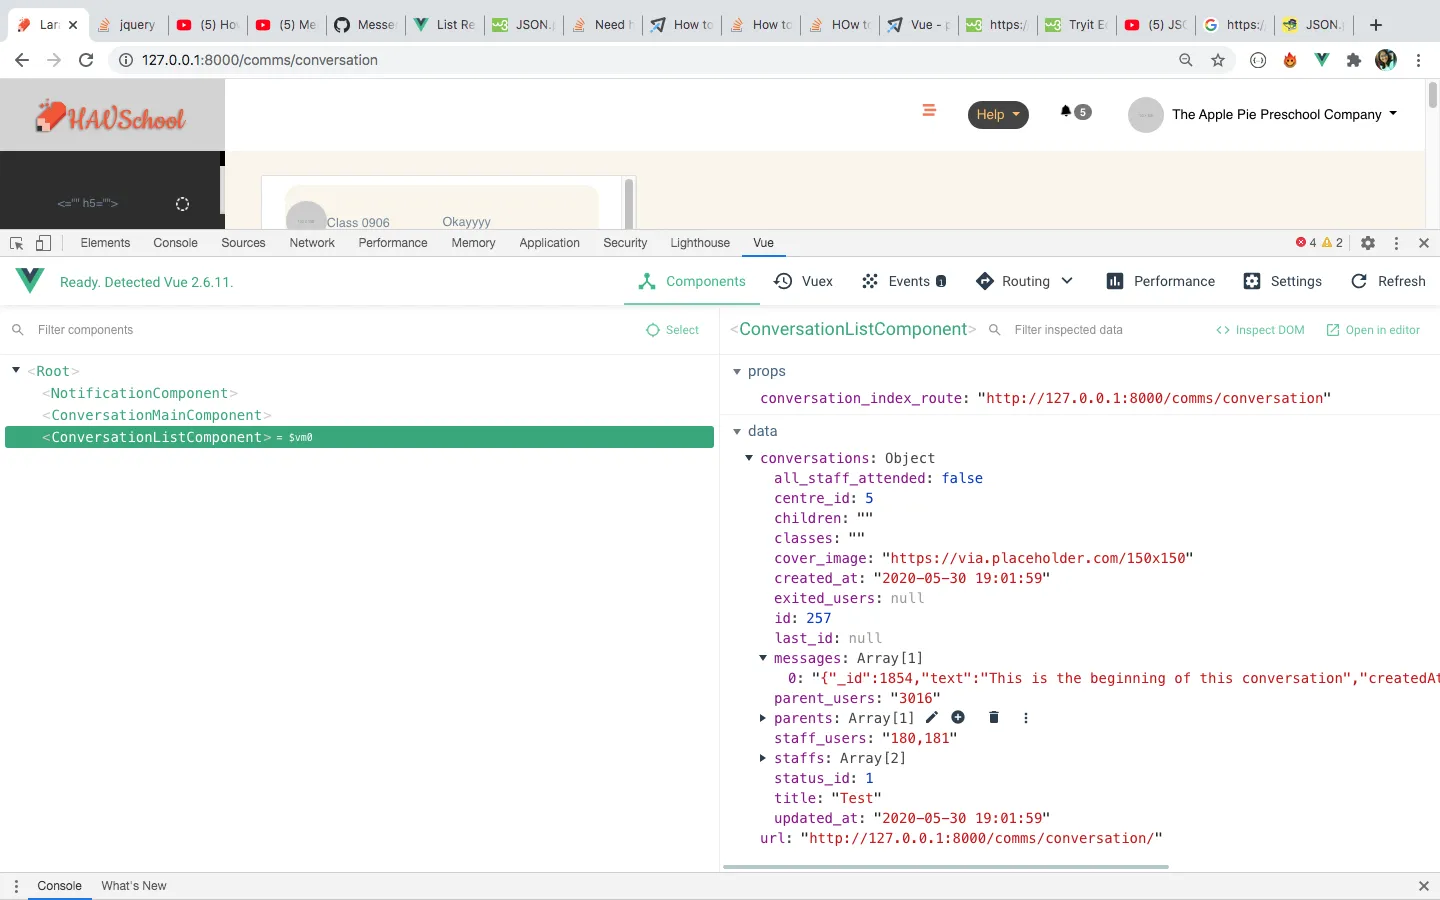
Task: Click the red errors count indicator
Action: [x=1306, y=243]
